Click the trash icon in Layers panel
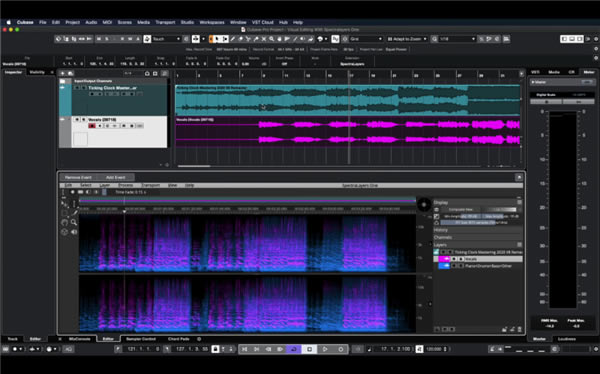 [x=519, y=329]
